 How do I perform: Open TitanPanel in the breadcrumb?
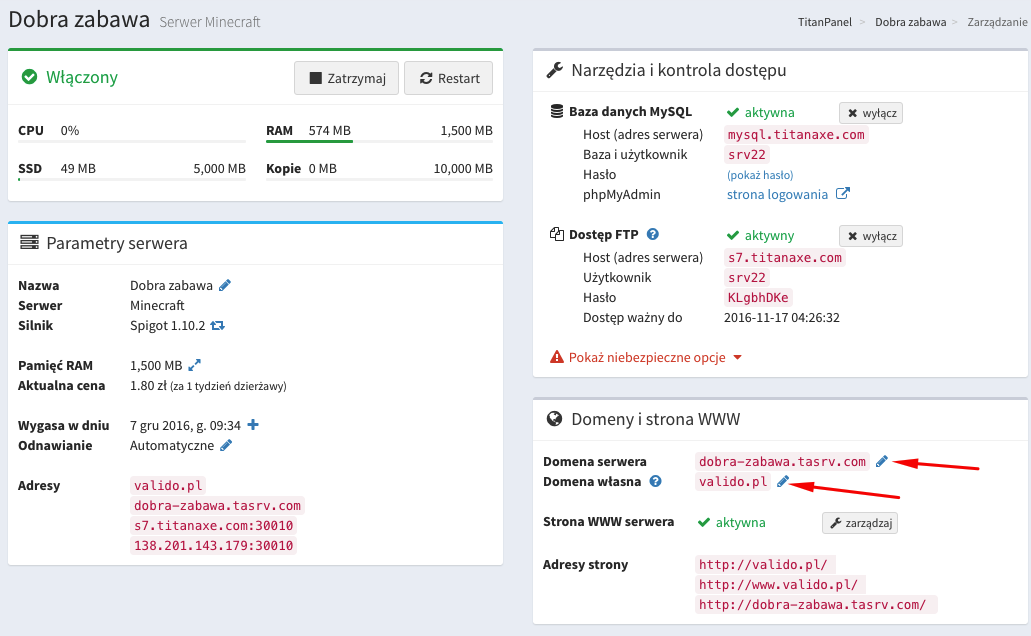coord(826,21)
